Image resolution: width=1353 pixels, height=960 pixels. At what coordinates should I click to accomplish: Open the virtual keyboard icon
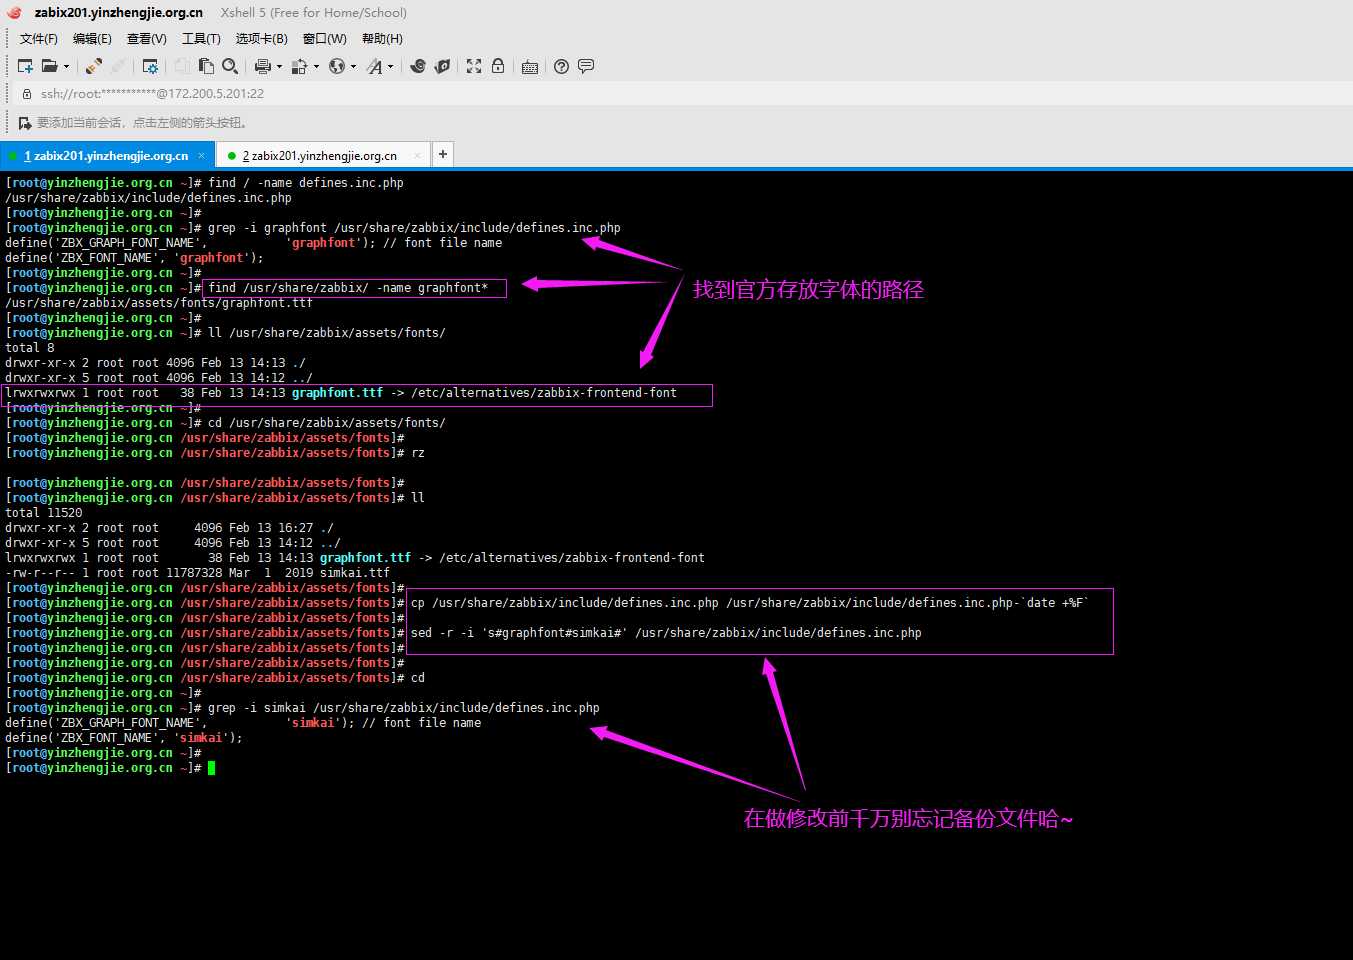click(x=530, y=66)
